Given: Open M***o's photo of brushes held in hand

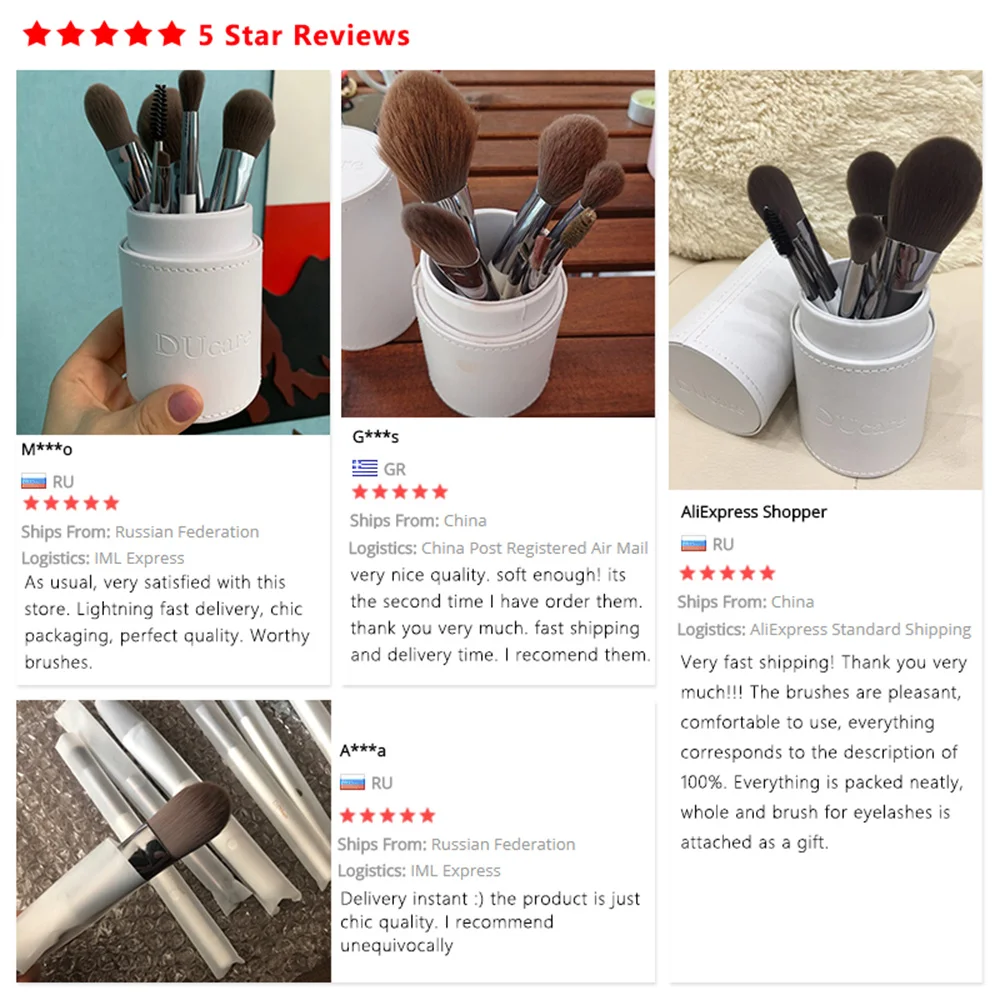Looking at the screenshot, I should pyautogui.click(x=173, y=253).
